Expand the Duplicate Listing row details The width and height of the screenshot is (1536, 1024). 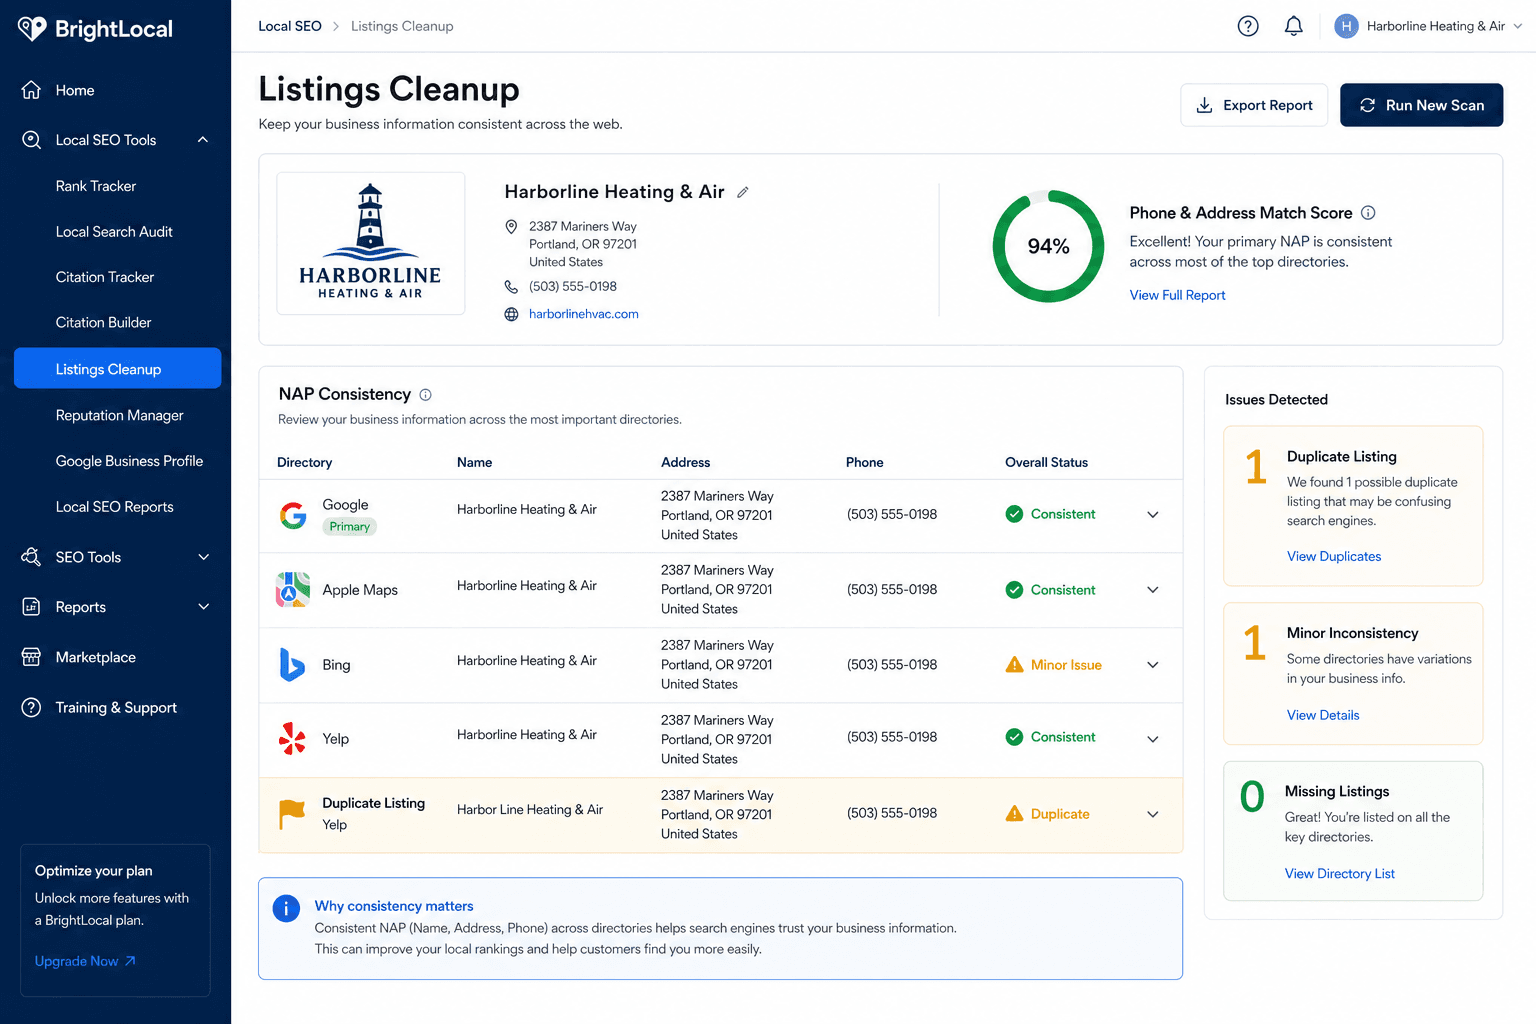pyautogui.click(x=1153, y=814)
